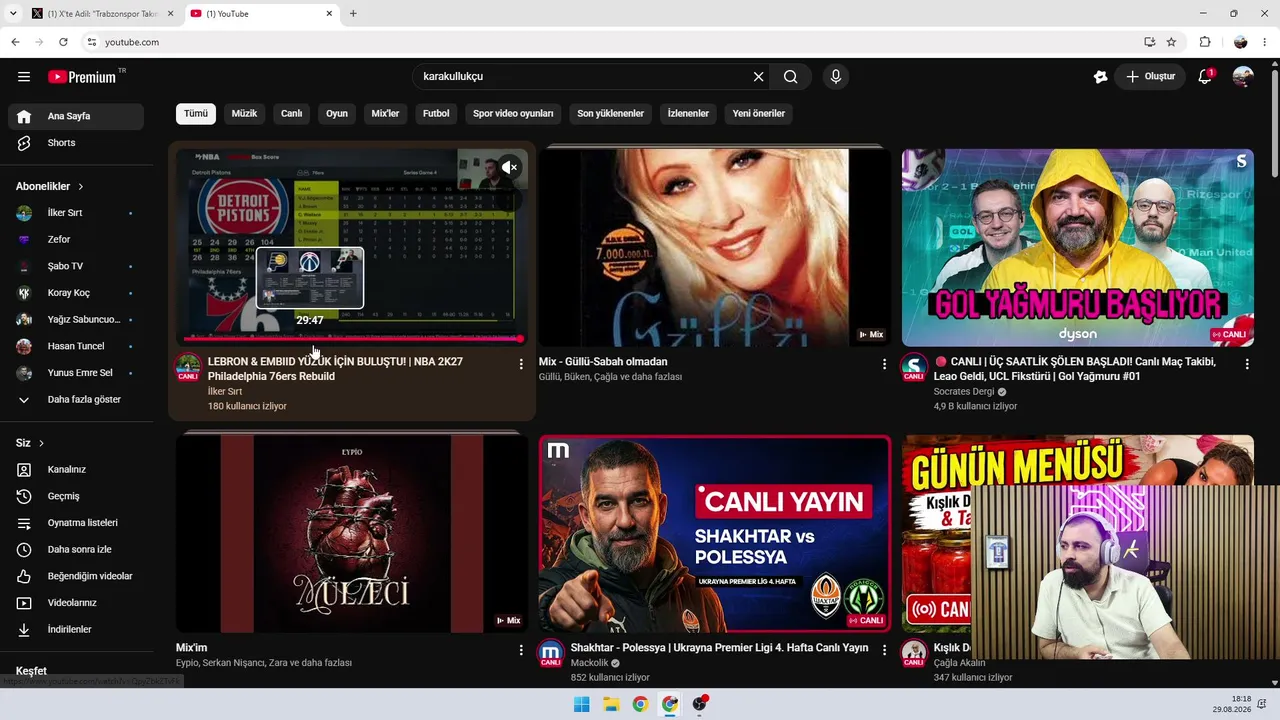The width and height of the screenshot is (1280, 720).
Task: Bookmark this page with the star
Action: point(1171,42)
